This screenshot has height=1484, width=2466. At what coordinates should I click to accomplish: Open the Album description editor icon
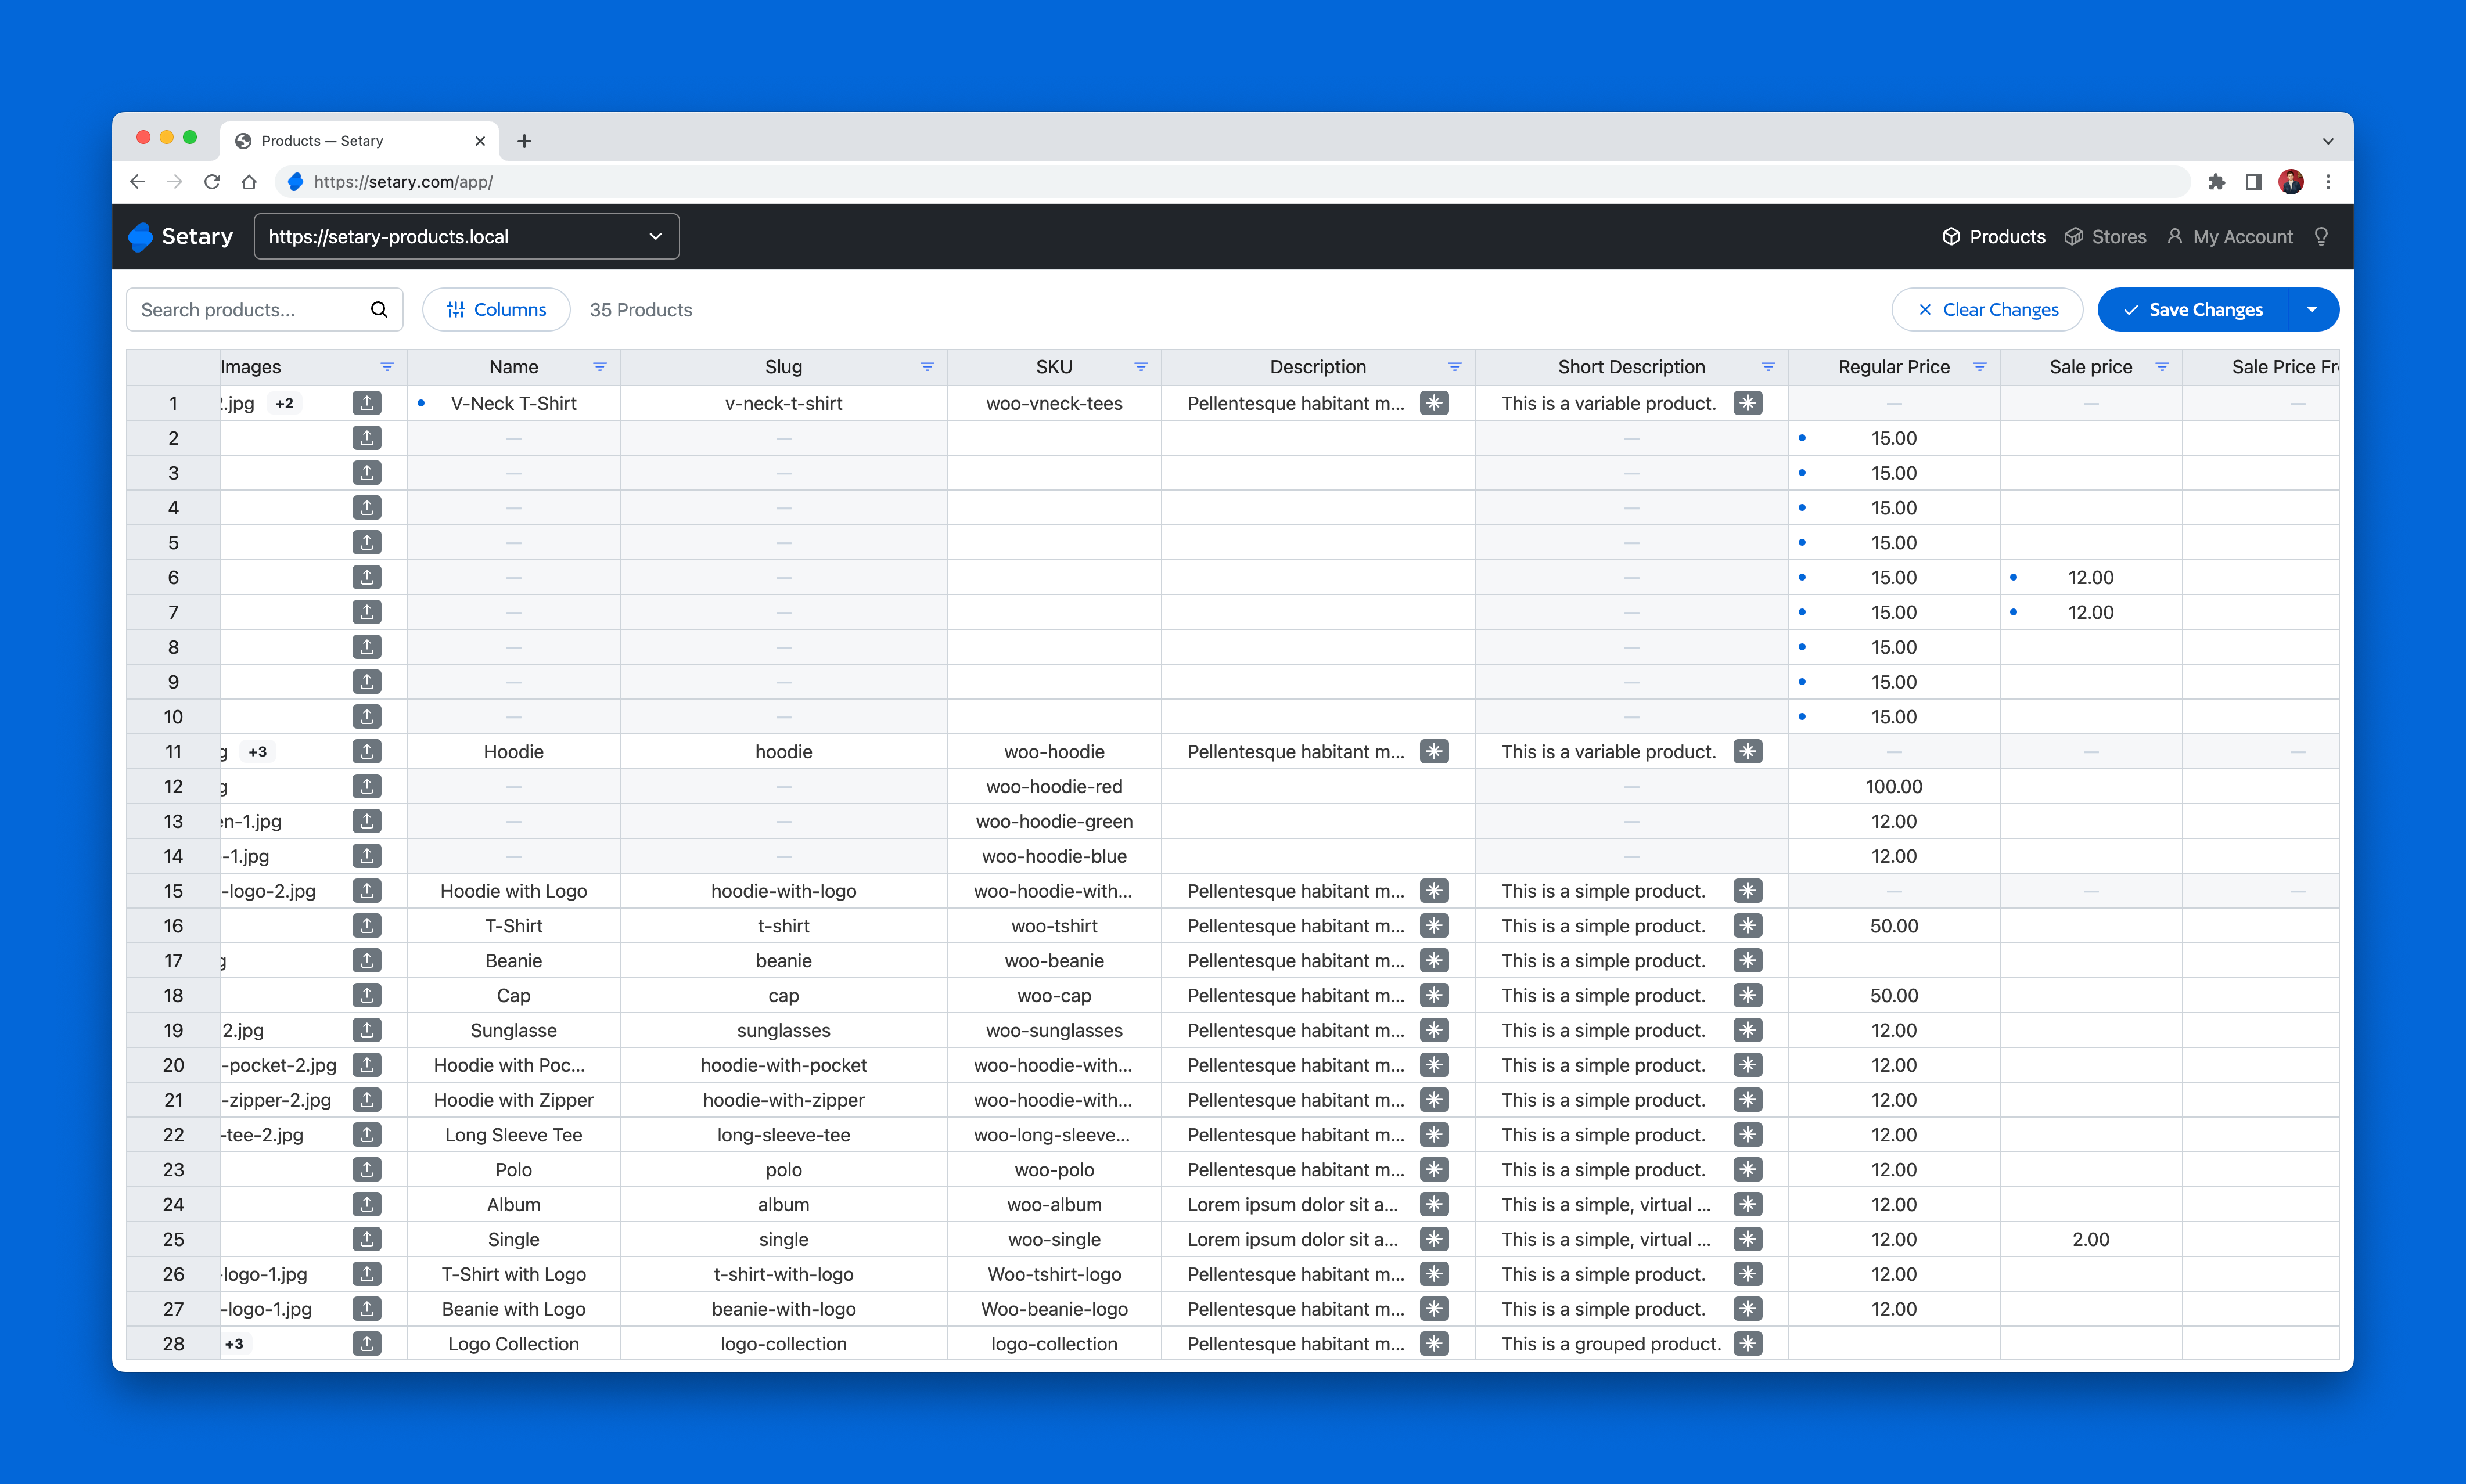click(1434, 1204)
